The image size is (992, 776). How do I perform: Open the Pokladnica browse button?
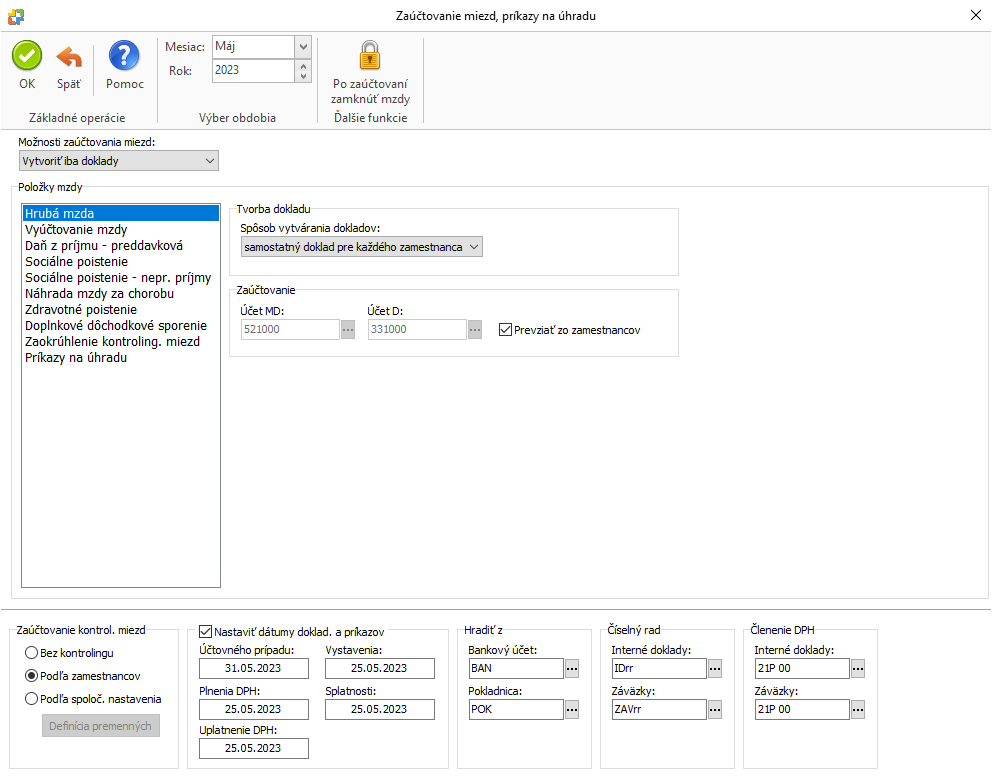point(572,710)
